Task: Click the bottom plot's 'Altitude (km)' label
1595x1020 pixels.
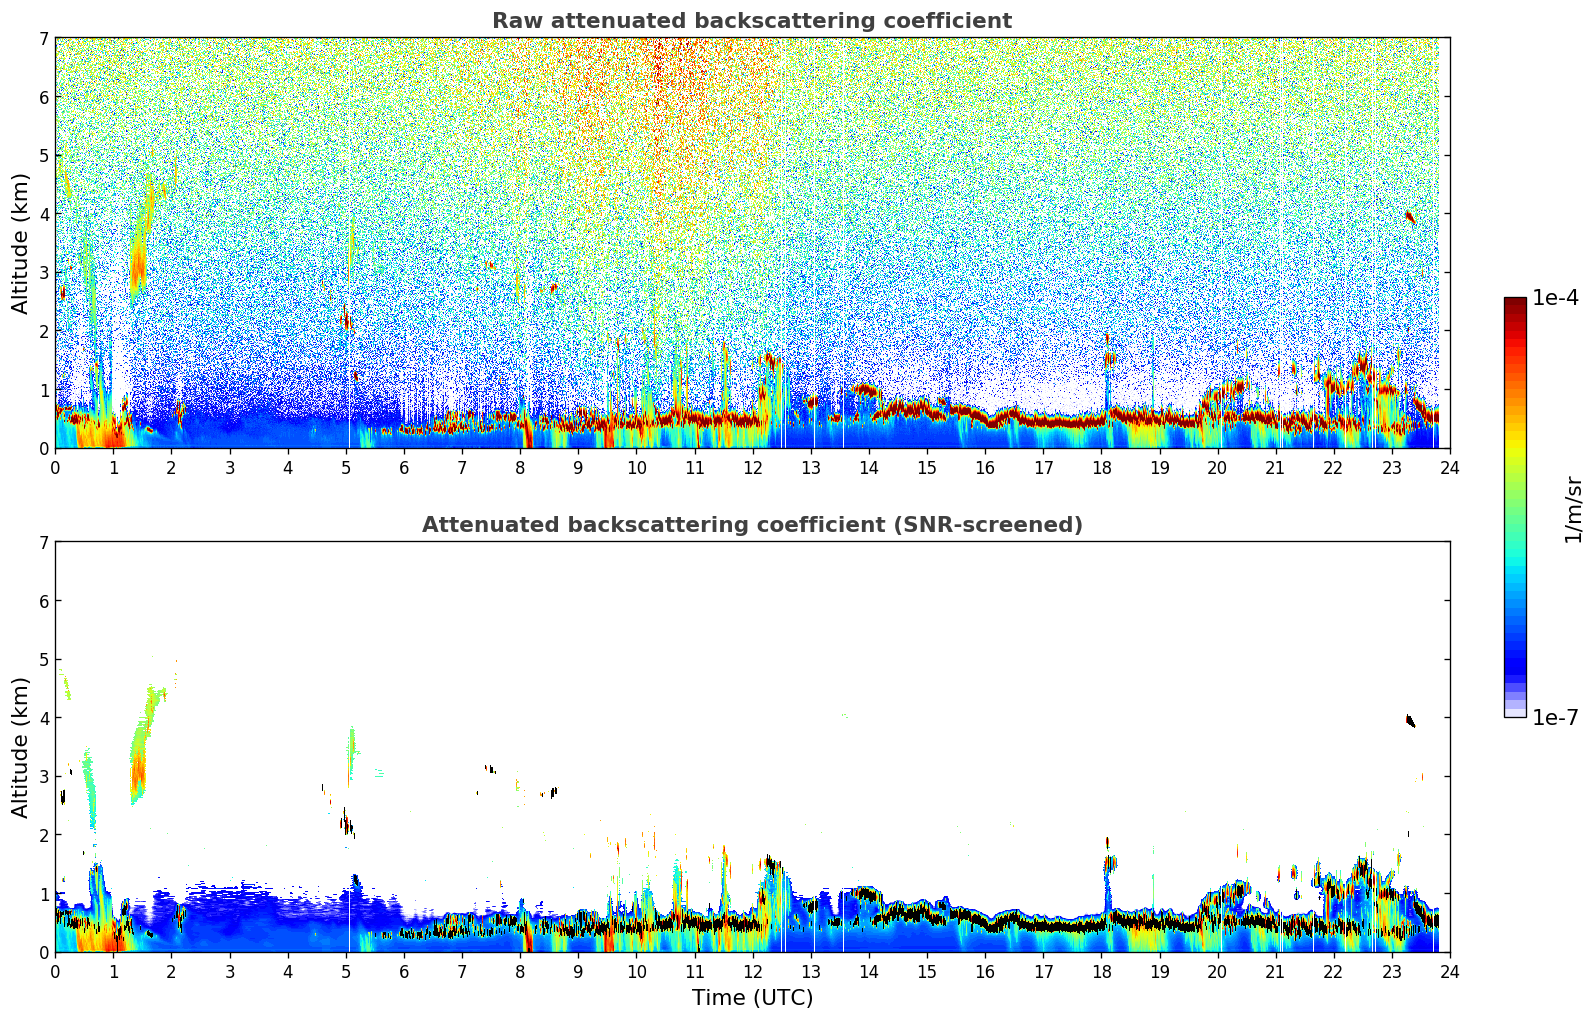Action: click(x=21, y=747)
